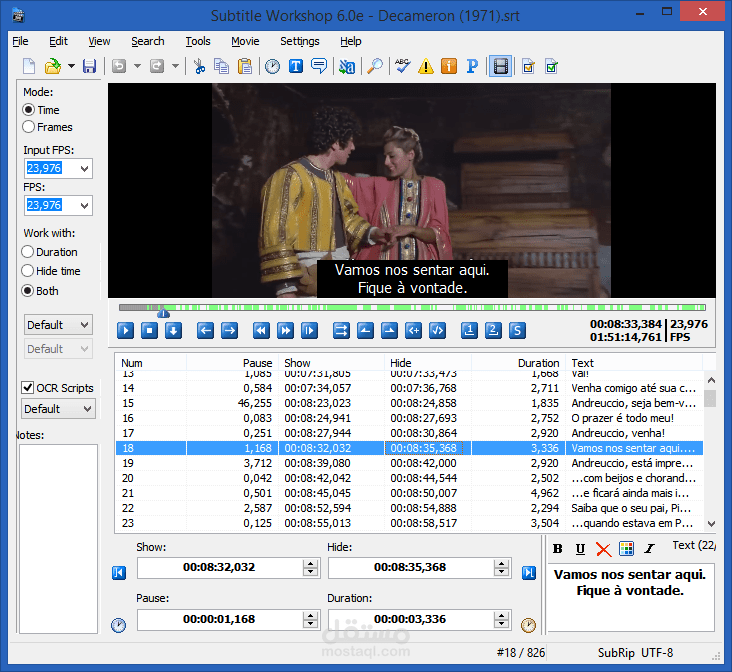732x672 pixels.
Task: Click the translator mode icon
Action: (x=347, y=66)
